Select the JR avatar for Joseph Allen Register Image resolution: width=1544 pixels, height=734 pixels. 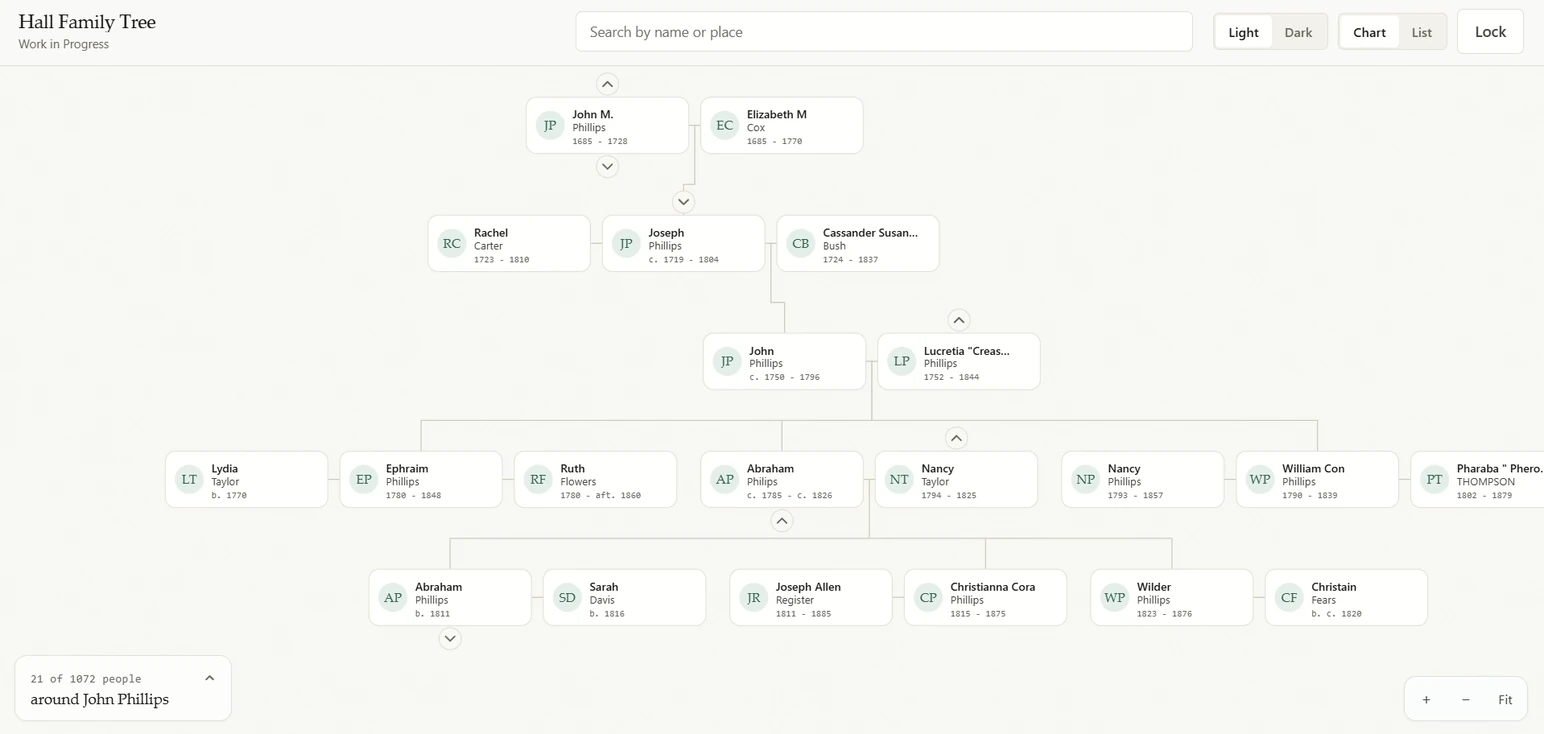(x=754, y=597)
